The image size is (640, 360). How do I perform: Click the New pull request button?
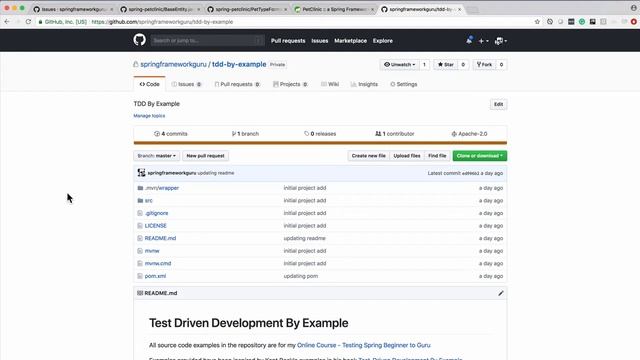pyautogui.click(x=205, y=156)
